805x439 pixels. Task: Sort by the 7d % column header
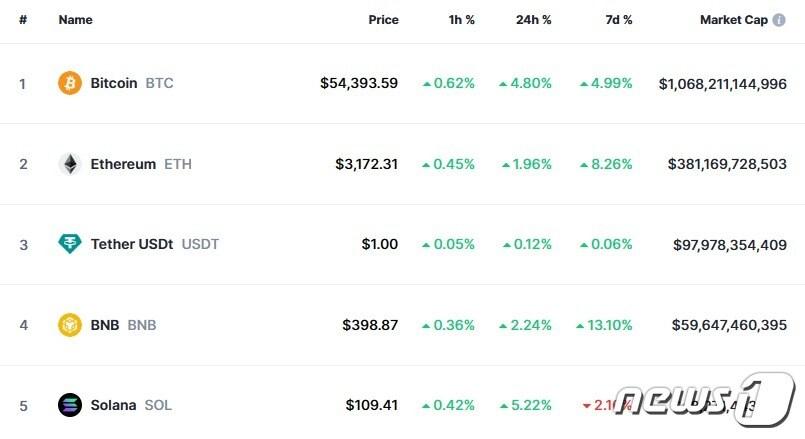pyautogui.click(x=617, y=20)
